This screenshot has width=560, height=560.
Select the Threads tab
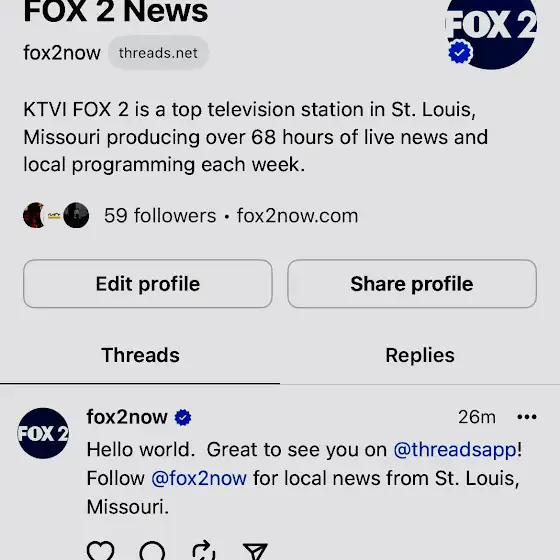140,355
